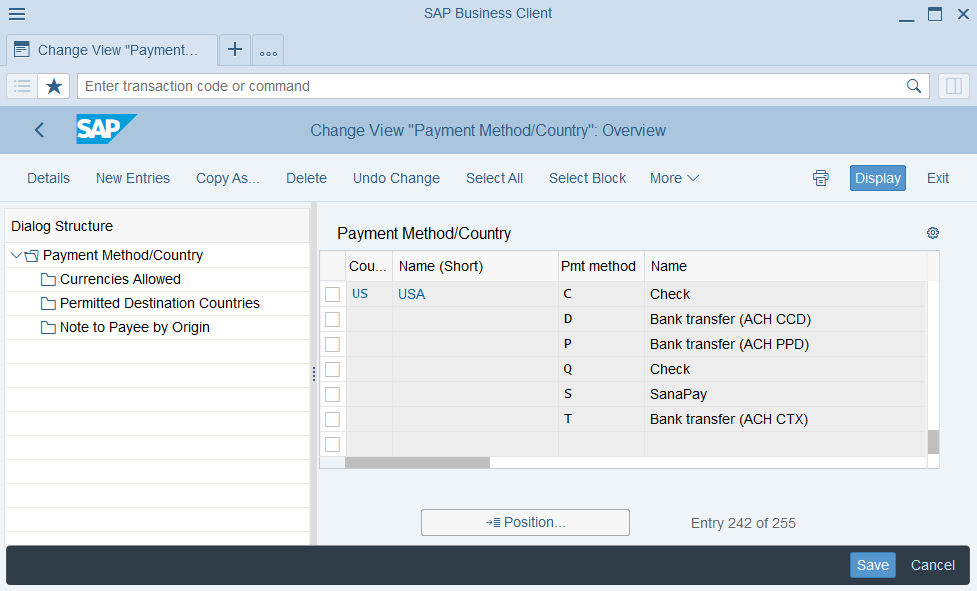Show more tabs via ellipsis icon
The image size is (977, 591).
tap(269, 51)
